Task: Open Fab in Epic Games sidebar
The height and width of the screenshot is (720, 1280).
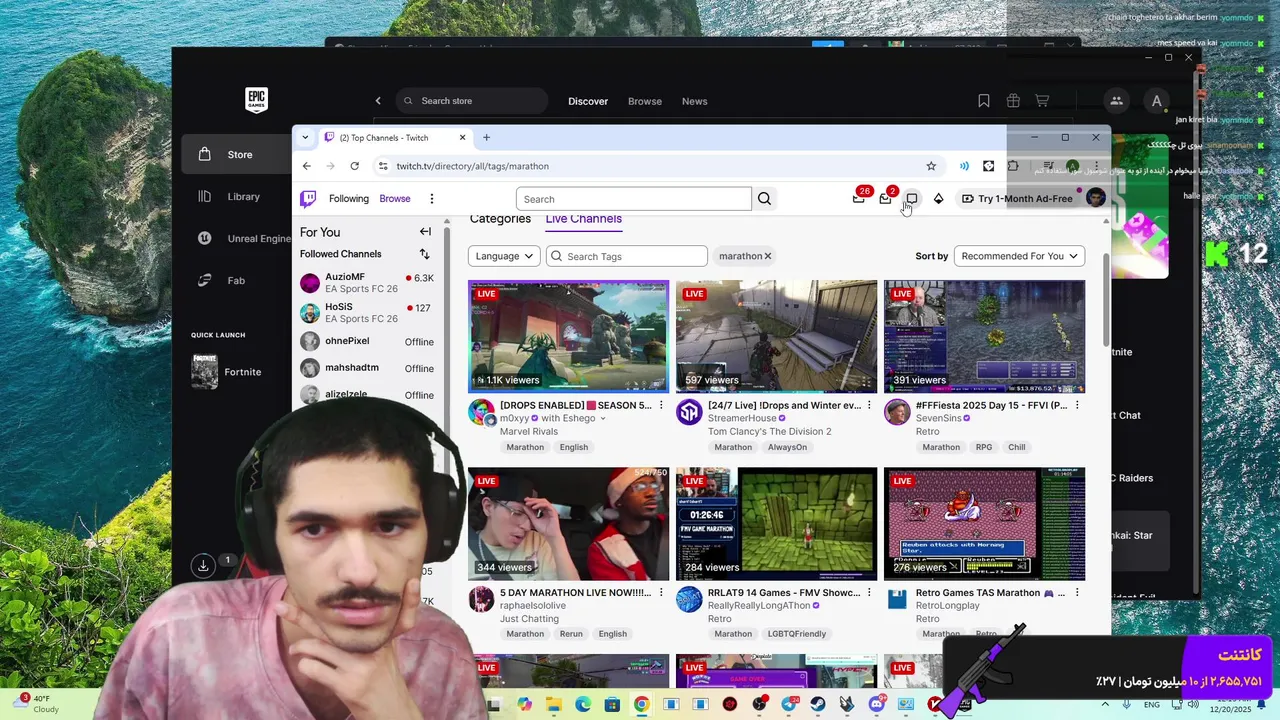Action: point(238,281)
